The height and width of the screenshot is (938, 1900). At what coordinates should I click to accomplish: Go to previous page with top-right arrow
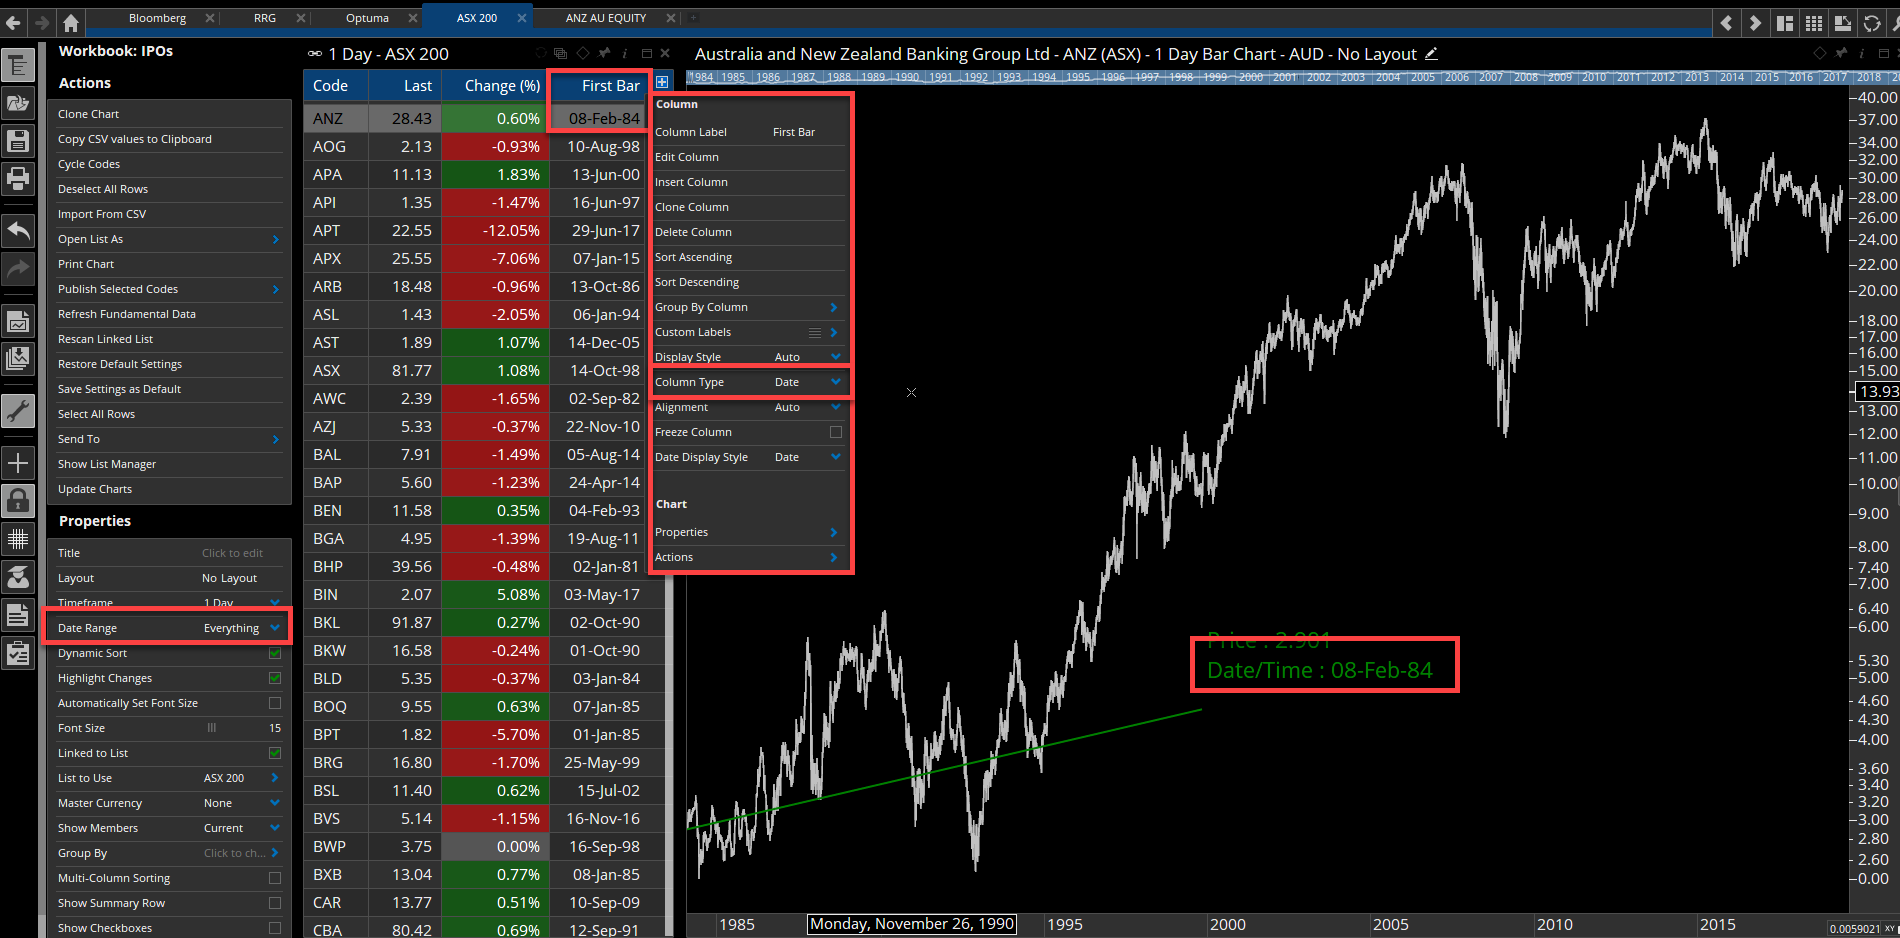coord(1726,23)
